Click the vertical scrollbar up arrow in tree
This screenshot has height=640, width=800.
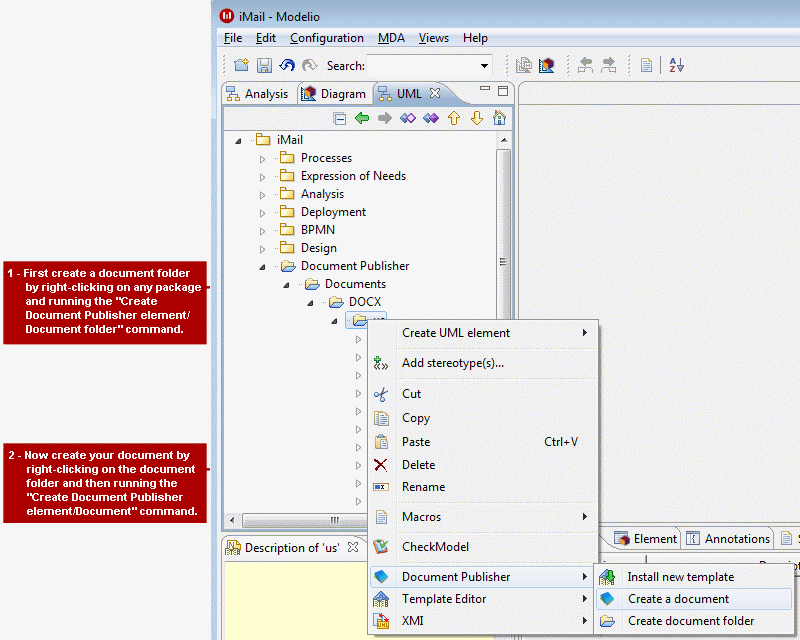click(504, 140)
